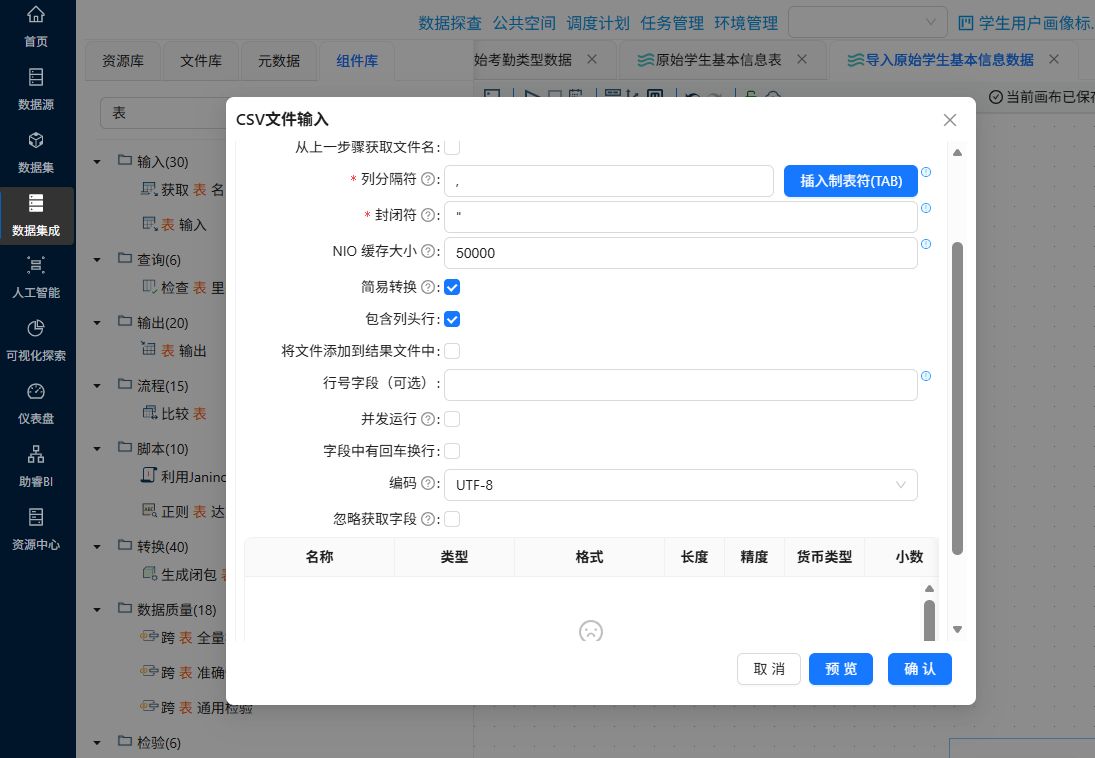Click help icon beside 编码 label
Viewport: 1095px width, 758px height.
tap(427, 483)
